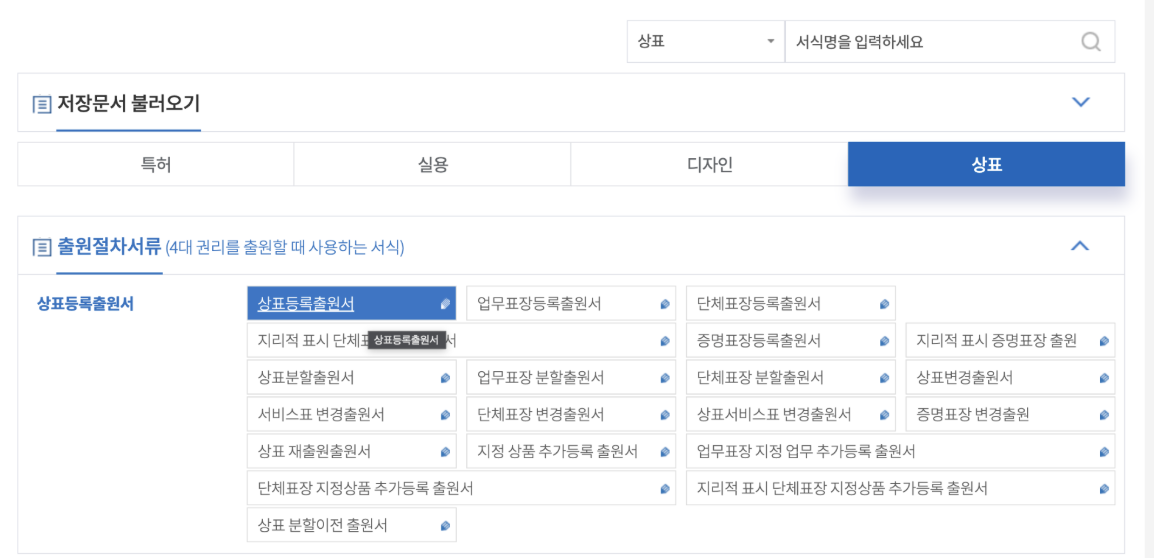Select the 상표 tab
The height and width of the screenshot is (558, 1154).
point(986,164)
